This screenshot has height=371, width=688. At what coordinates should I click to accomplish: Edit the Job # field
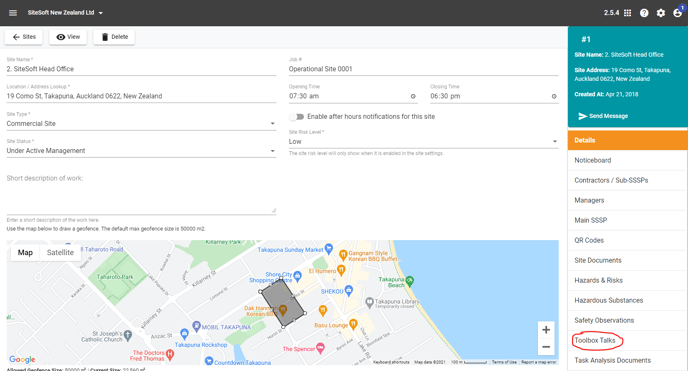tap(423, 69)
